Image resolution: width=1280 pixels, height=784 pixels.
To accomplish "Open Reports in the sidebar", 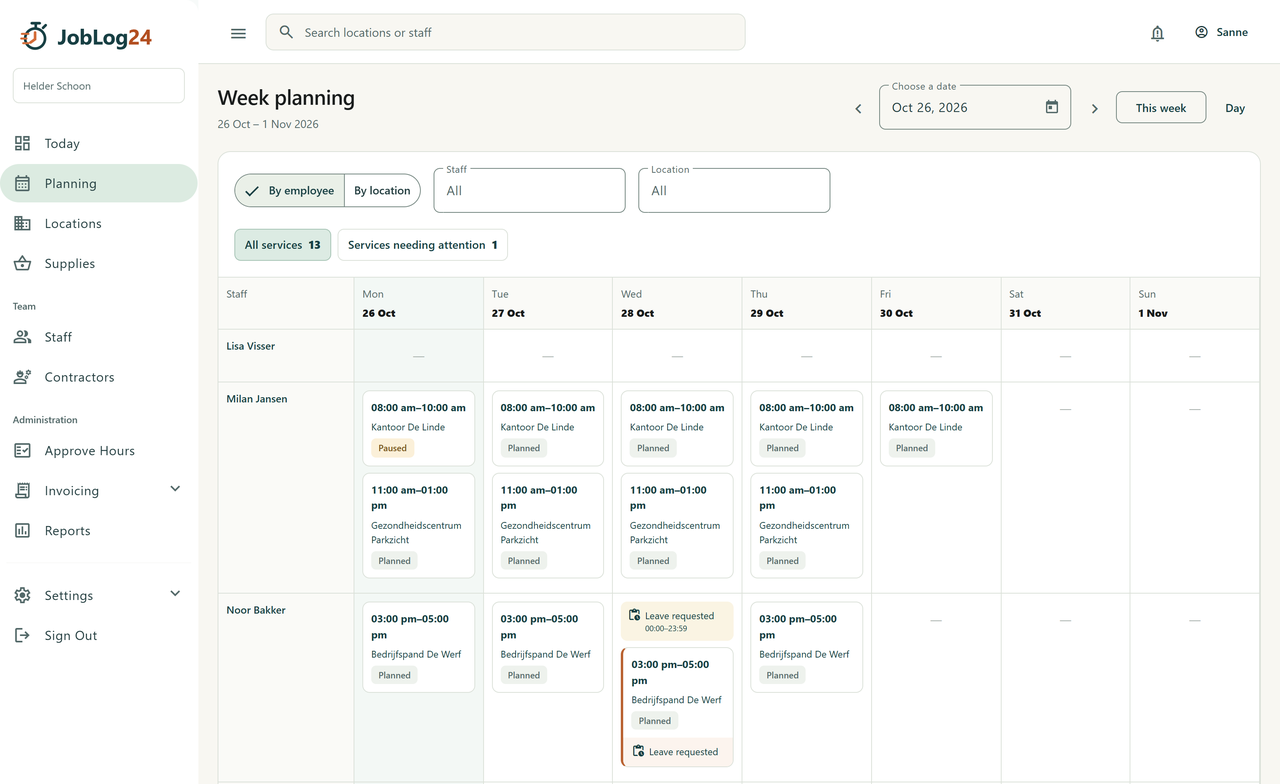I will (x=99, y=530).
